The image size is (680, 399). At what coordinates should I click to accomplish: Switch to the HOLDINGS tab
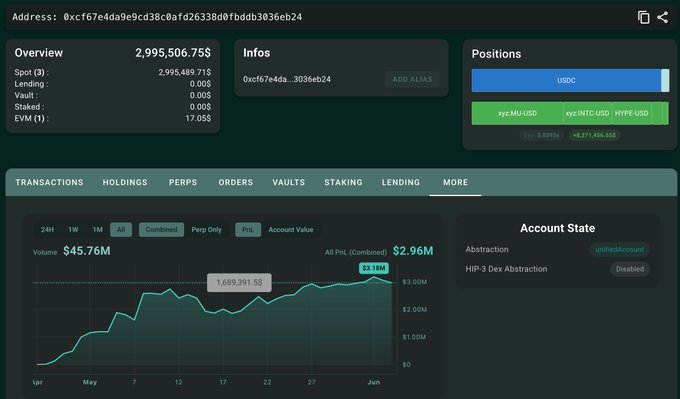(125, 182)
